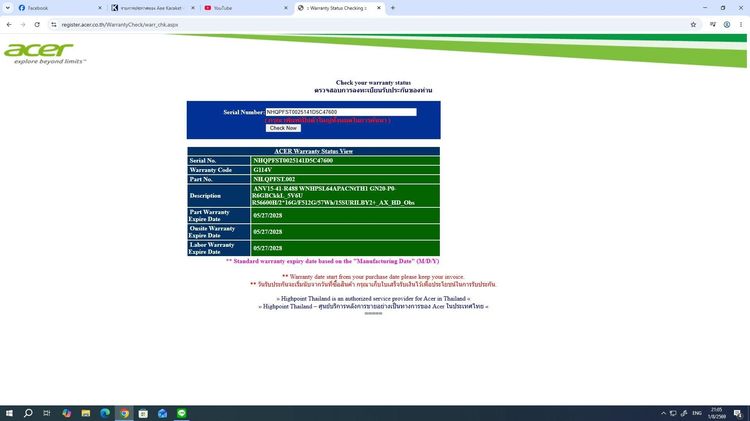This screenshot has width=750, height=421.
Task: Select the Warranty Status Checking tab
Action: pyautogui.click(x=339, y=8)
